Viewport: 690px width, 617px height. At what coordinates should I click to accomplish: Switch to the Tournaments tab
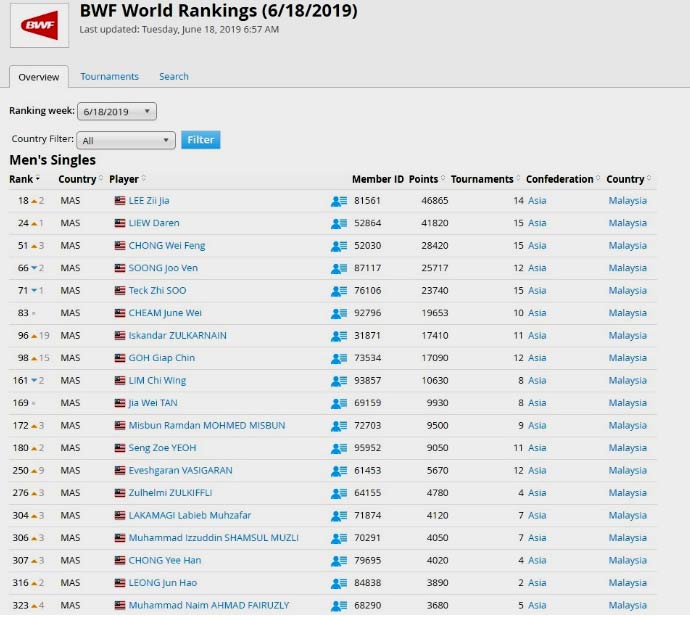pos(110,77)
